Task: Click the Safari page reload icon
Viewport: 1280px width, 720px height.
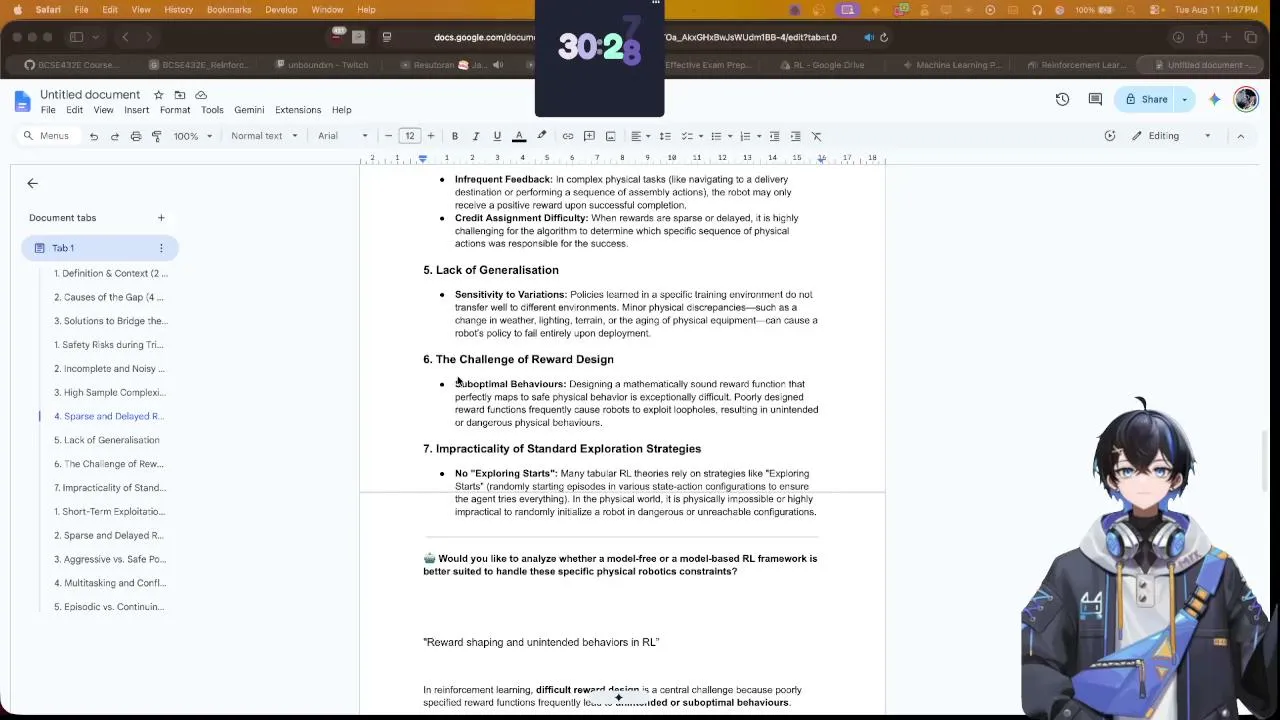Action: point(883,37)
